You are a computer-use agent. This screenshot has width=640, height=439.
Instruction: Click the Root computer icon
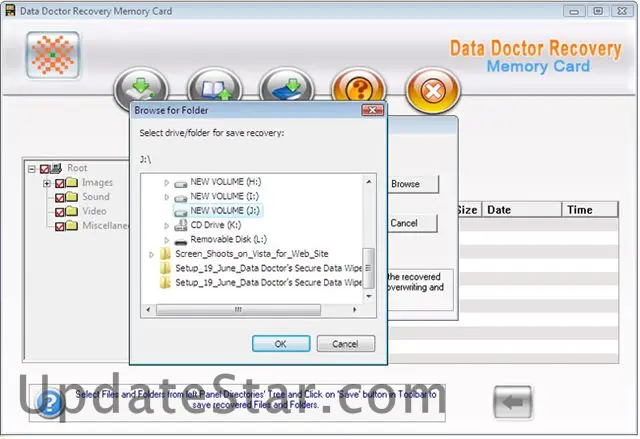[x=56, y=168]
